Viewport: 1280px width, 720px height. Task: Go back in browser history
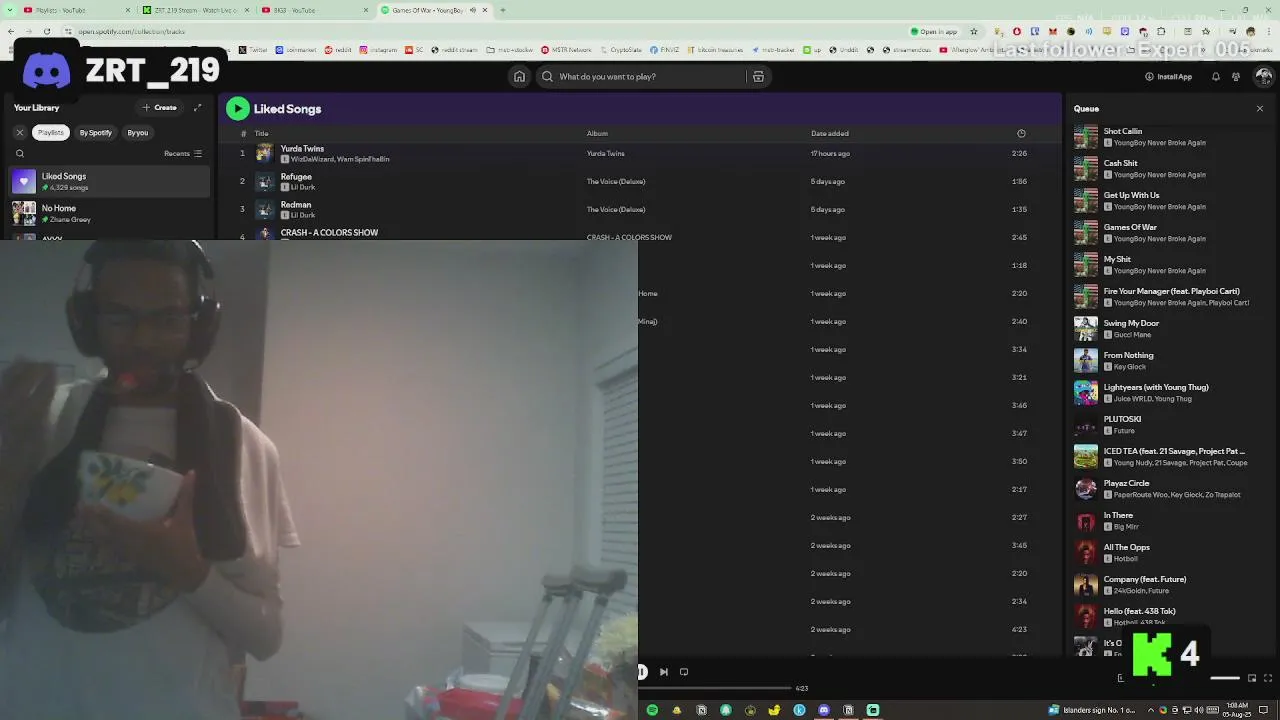click(11, 31)
